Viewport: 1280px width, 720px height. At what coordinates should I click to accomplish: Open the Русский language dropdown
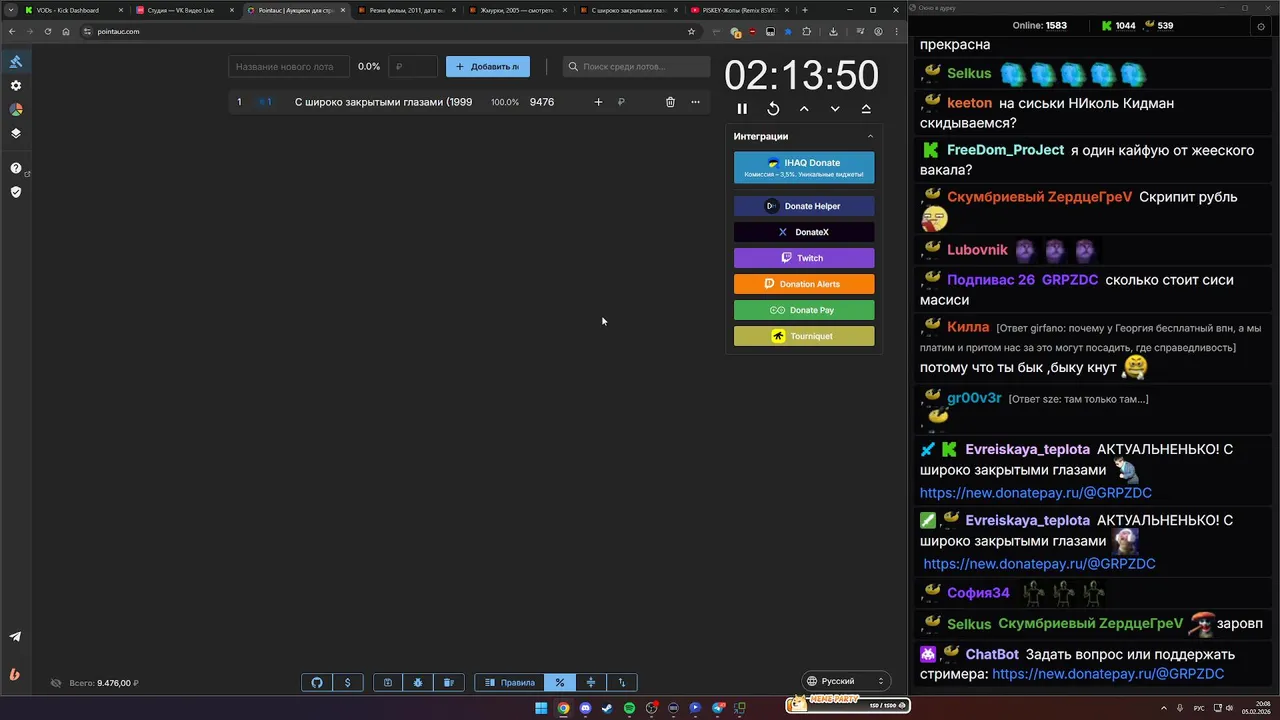846,681
